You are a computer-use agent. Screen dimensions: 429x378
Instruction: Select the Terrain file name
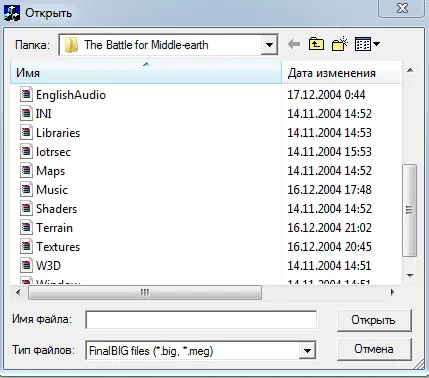[x=54, y=228]
